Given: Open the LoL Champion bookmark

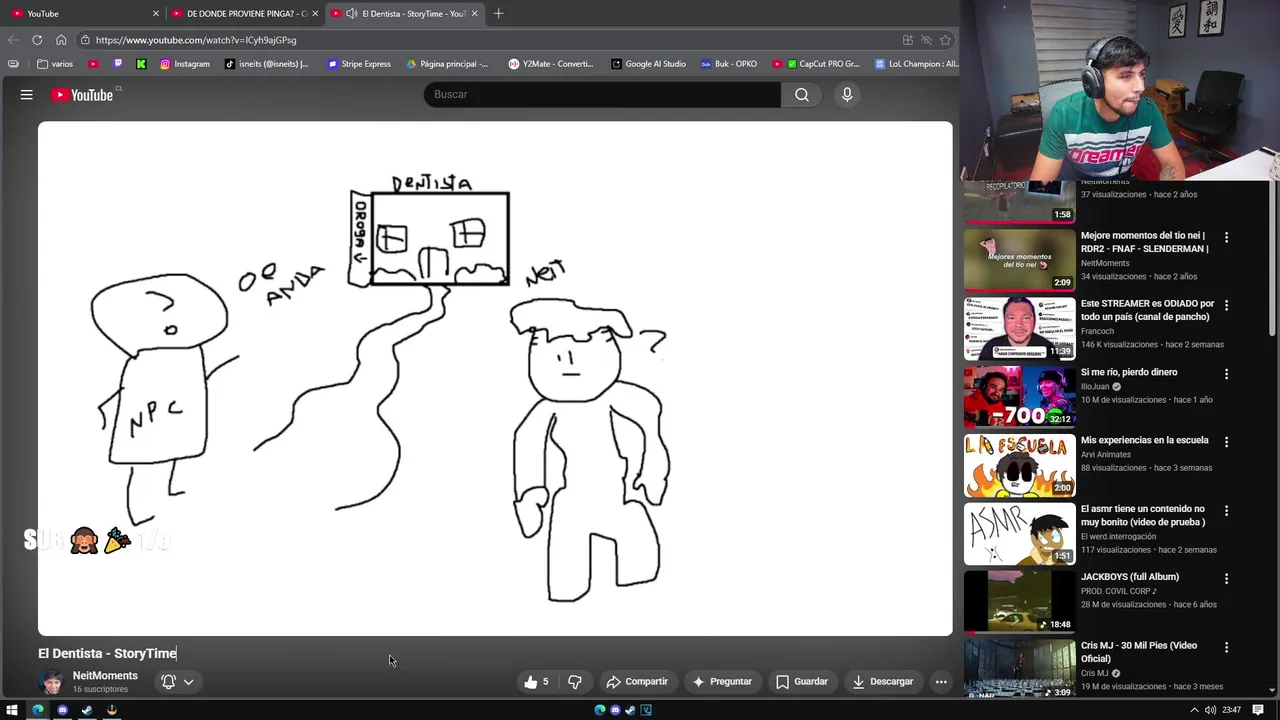Looking at the screenshot, I should tap(916, 64).
